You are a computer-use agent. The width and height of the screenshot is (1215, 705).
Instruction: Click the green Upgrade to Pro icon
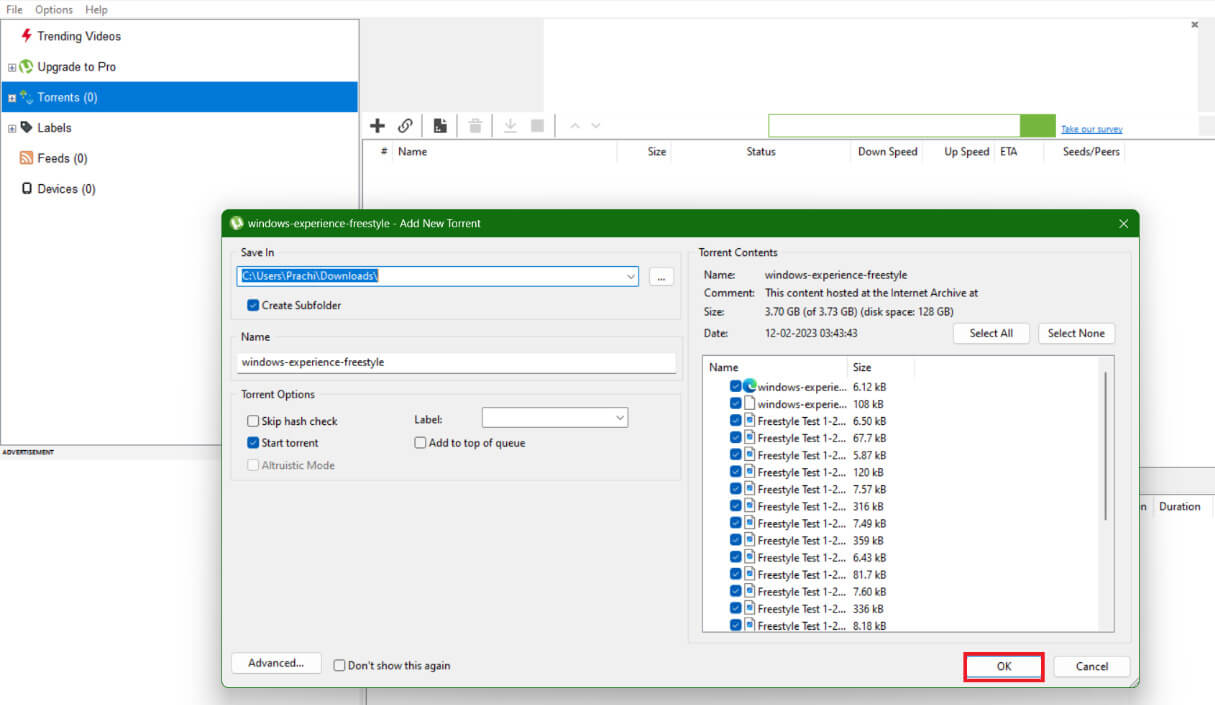[x=26, y=67]
